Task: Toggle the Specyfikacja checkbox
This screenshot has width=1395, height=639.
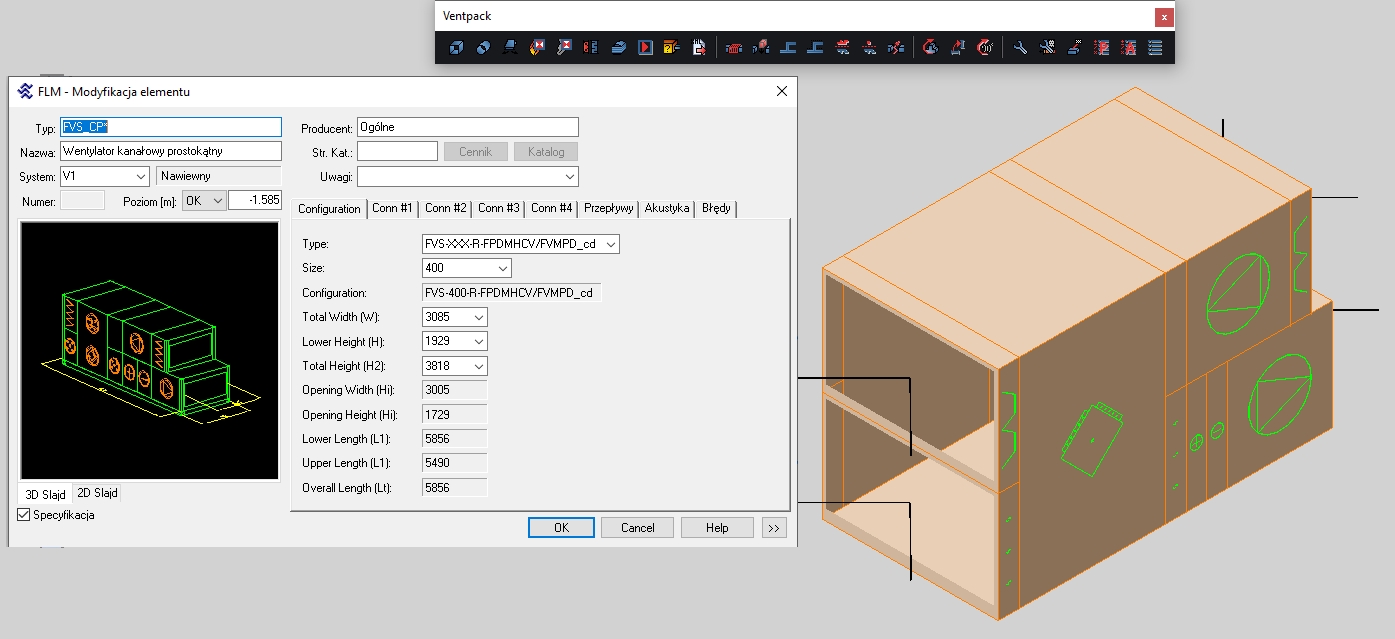Action: [x=25, y=515]
